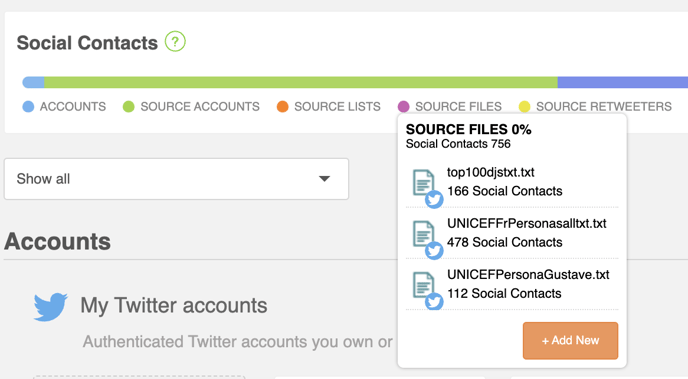The image size is (688, 379).
Task: Click the UNICEFFrPersonasalltxt.txt file icon
Action: [x=424, y=233]
